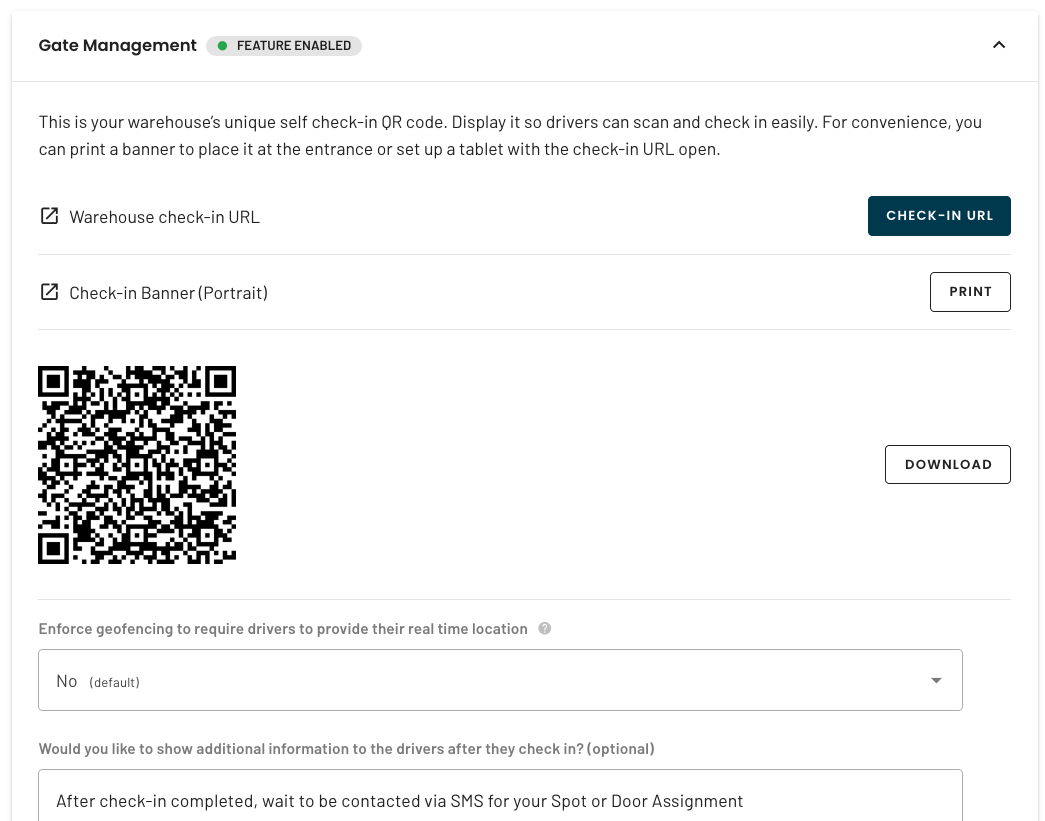
Task: Click the external link icon beside Check-in Banner
Action: click(49, 292)
